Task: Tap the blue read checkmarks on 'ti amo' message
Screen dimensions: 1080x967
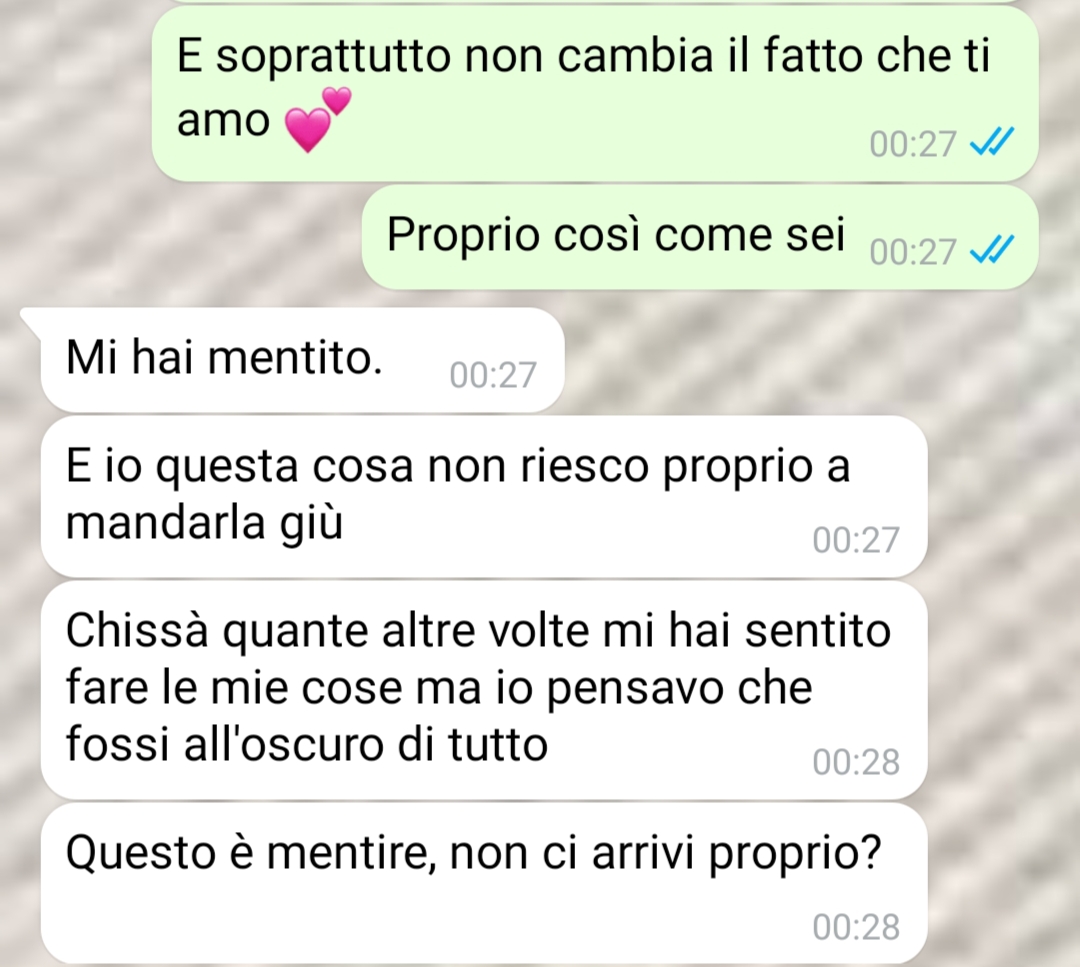Action: (991, 143)
